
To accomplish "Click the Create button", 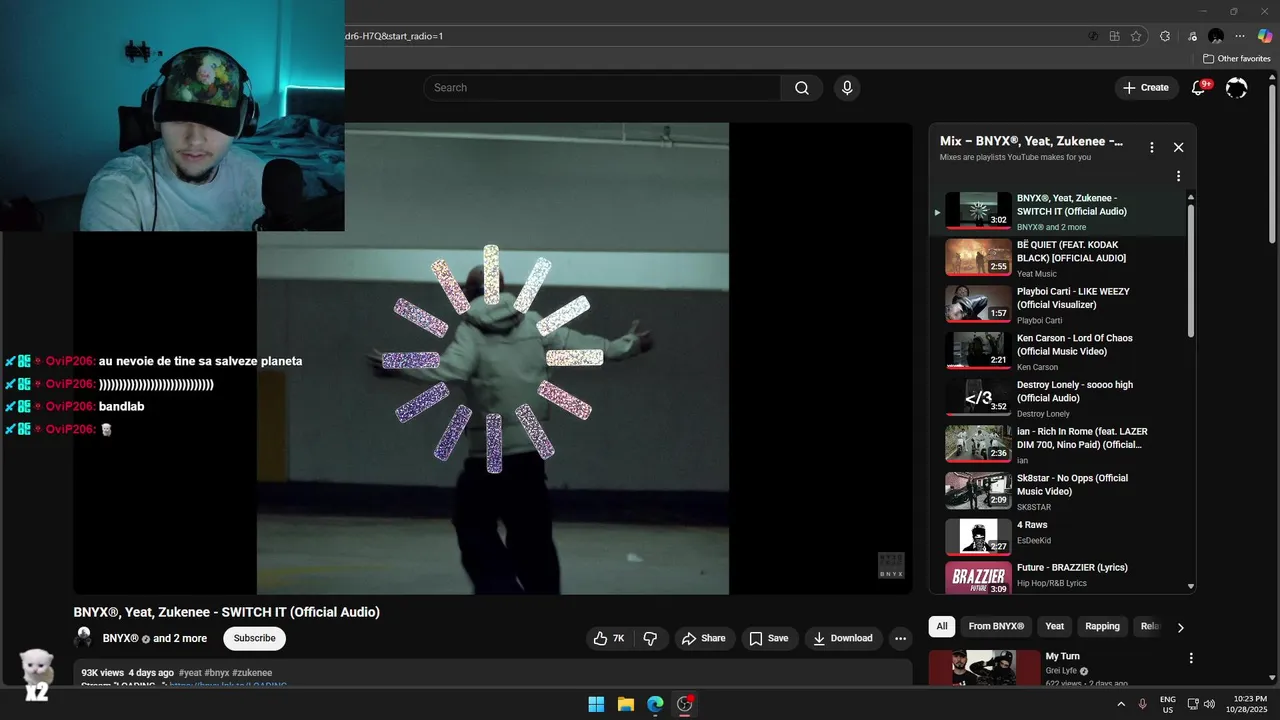I will point(1146,88).
